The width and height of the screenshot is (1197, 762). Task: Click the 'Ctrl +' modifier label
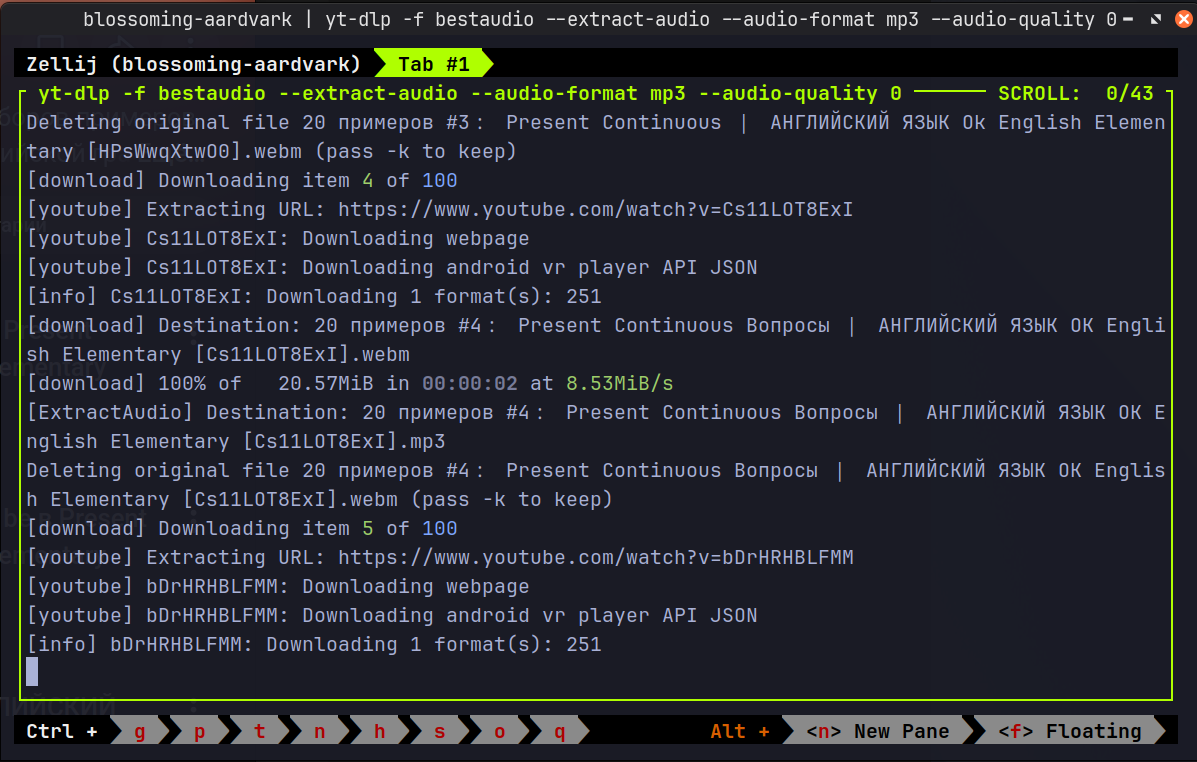(x=62, y=731)
